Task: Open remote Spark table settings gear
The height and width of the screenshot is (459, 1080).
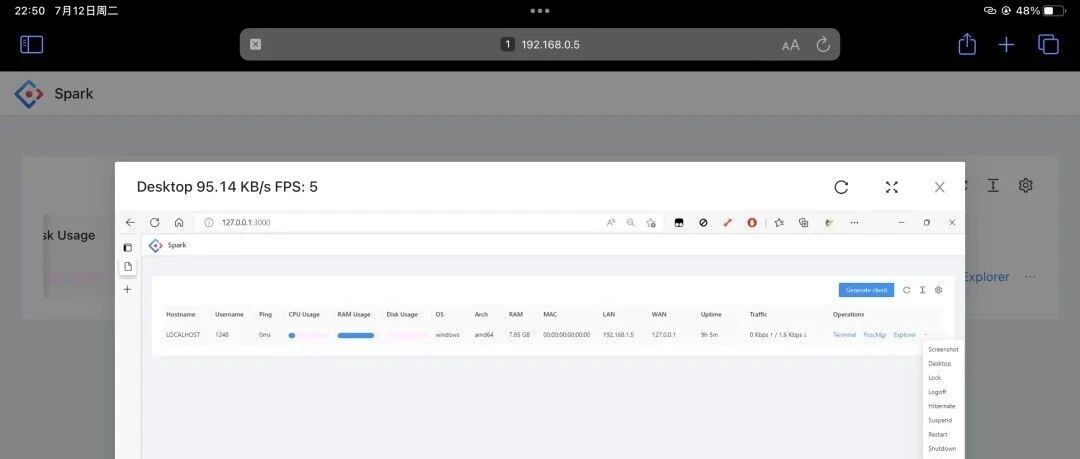Action: pyautogui.click(x=938, y=290)
